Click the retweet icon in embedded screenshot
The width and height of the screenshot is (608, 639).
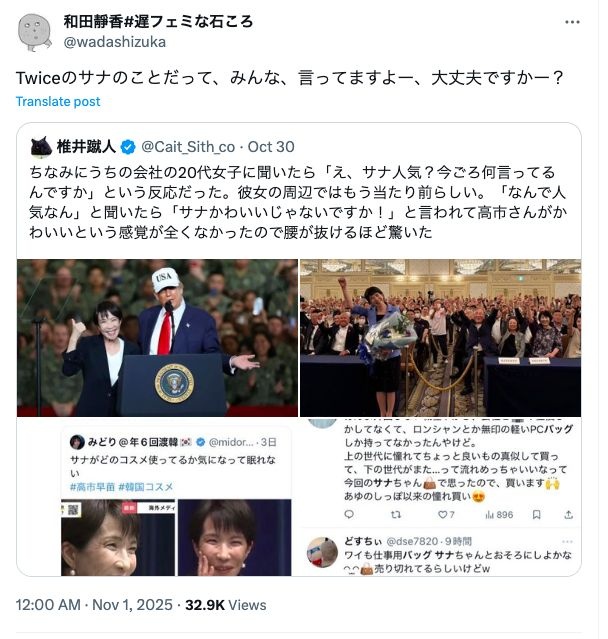[x=395, y=515]
